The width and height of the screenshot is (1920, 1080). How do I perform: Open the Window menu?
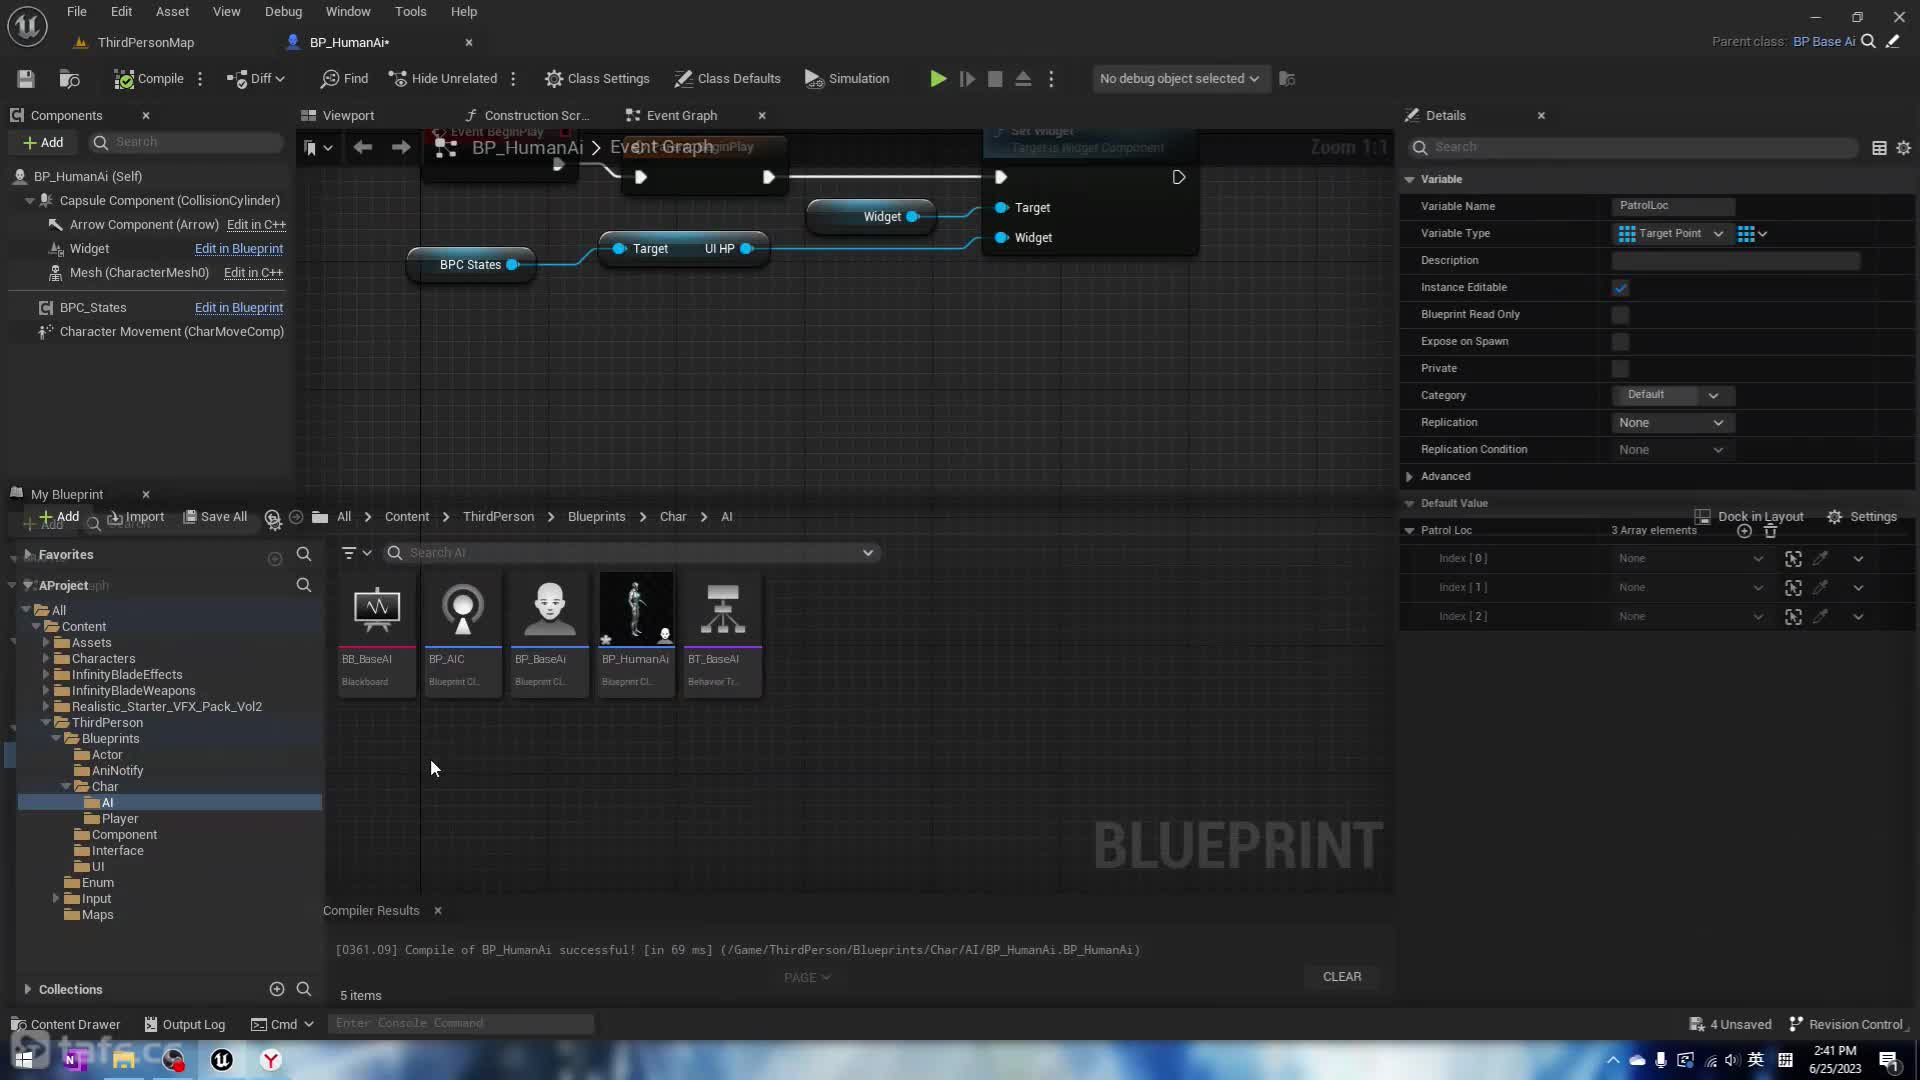(x=347, y=12)
